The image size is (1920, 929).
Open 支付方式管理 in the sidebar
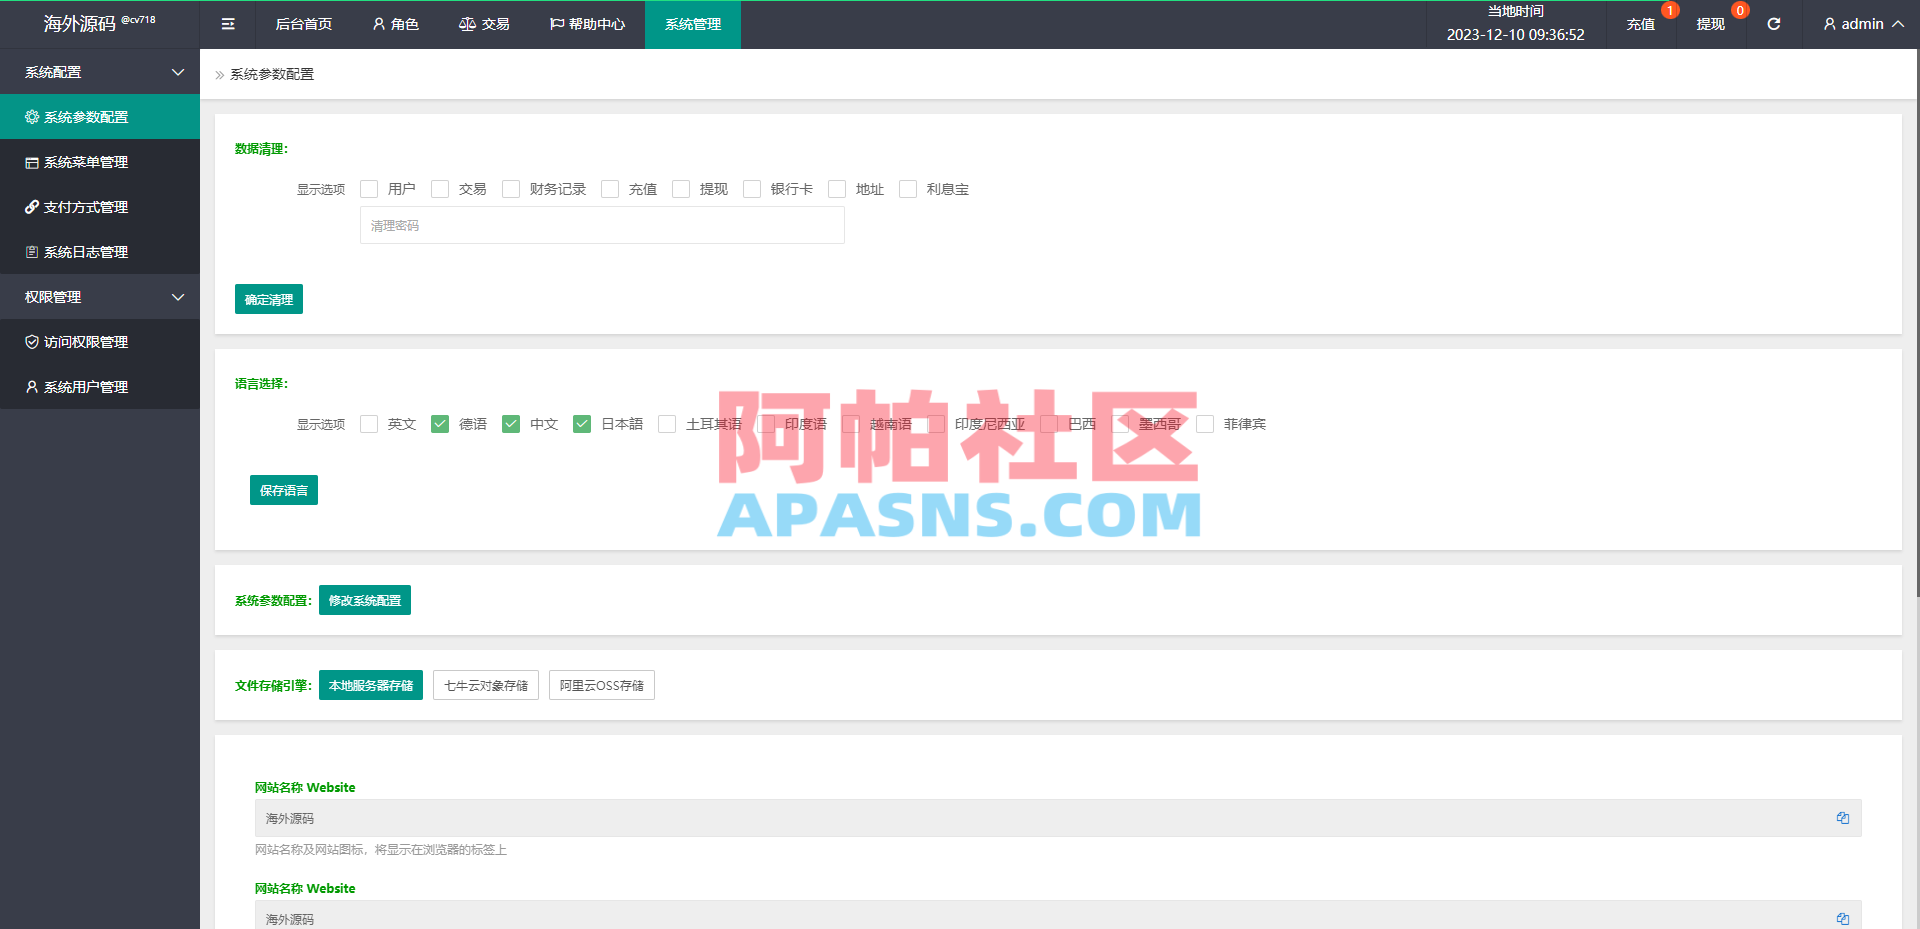(x=85, y=207)
